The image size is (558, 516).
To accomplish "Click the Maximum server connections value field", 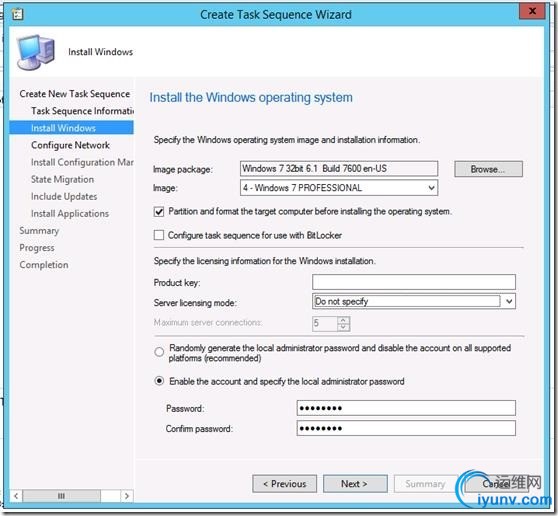I will coord(325,324).
